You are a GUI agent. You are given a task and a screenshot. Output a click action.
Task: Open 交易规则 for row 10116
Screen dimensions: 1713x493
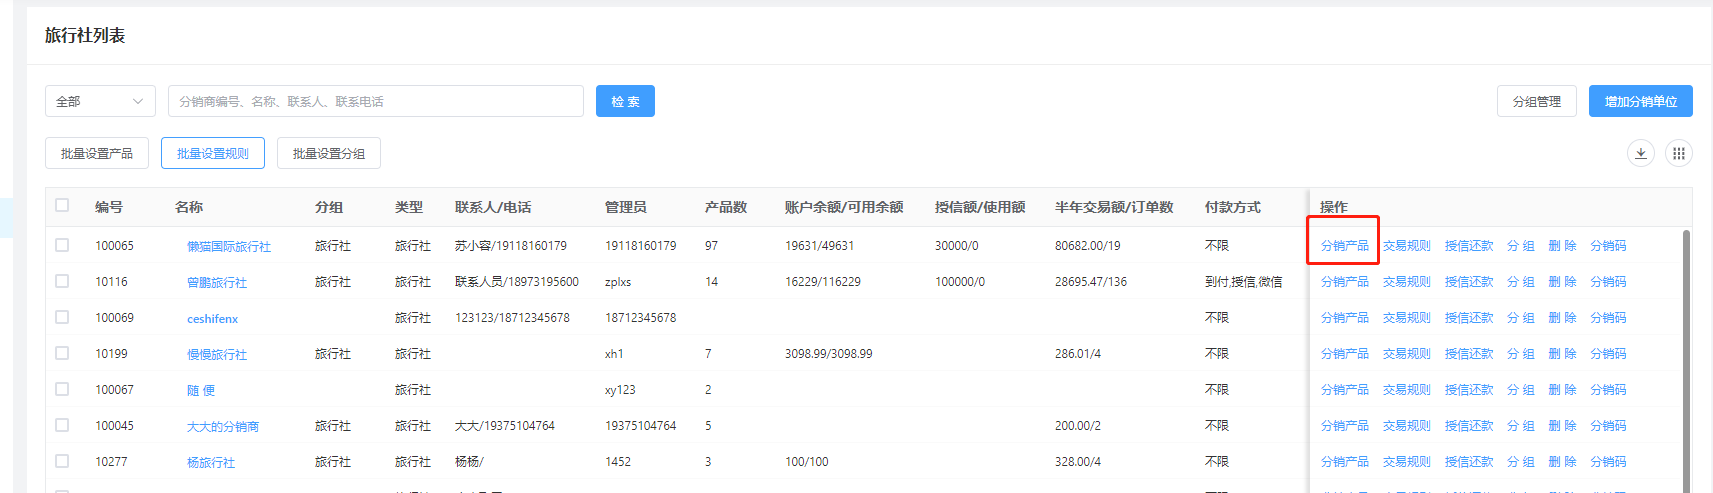[x=1406, y=282]
